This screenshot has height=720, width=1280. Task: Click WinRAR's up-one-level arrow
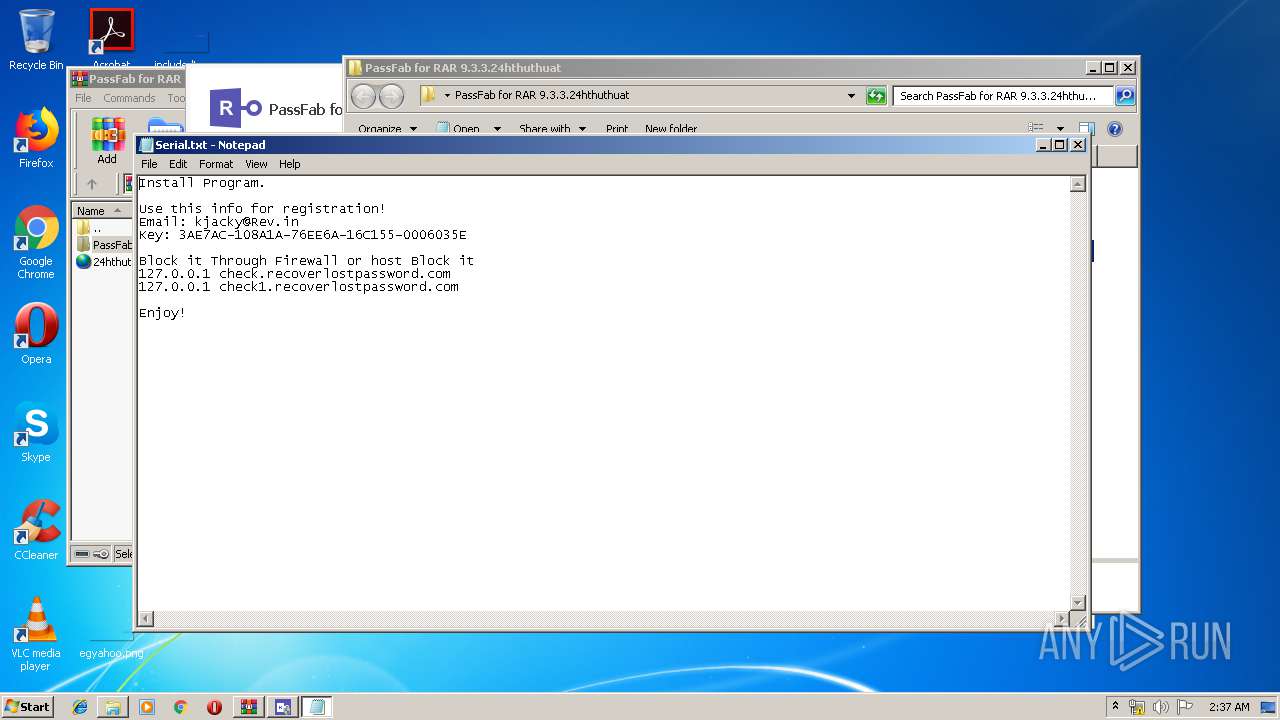pos(92,184)
